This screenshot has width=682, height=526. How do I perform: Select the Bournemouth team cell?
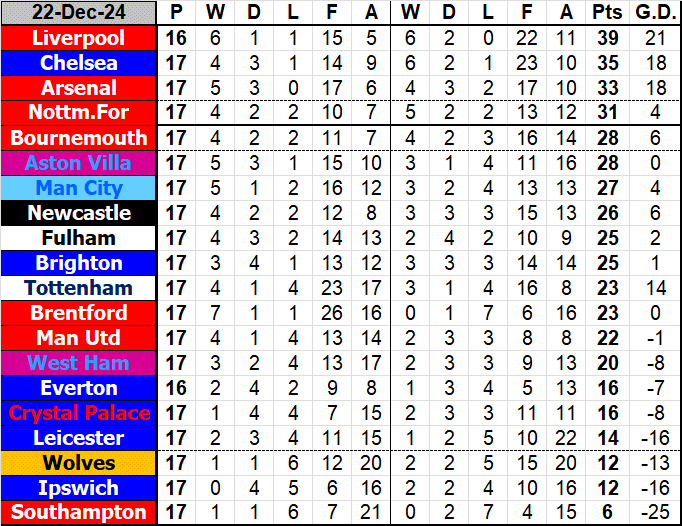click(79, 138)
